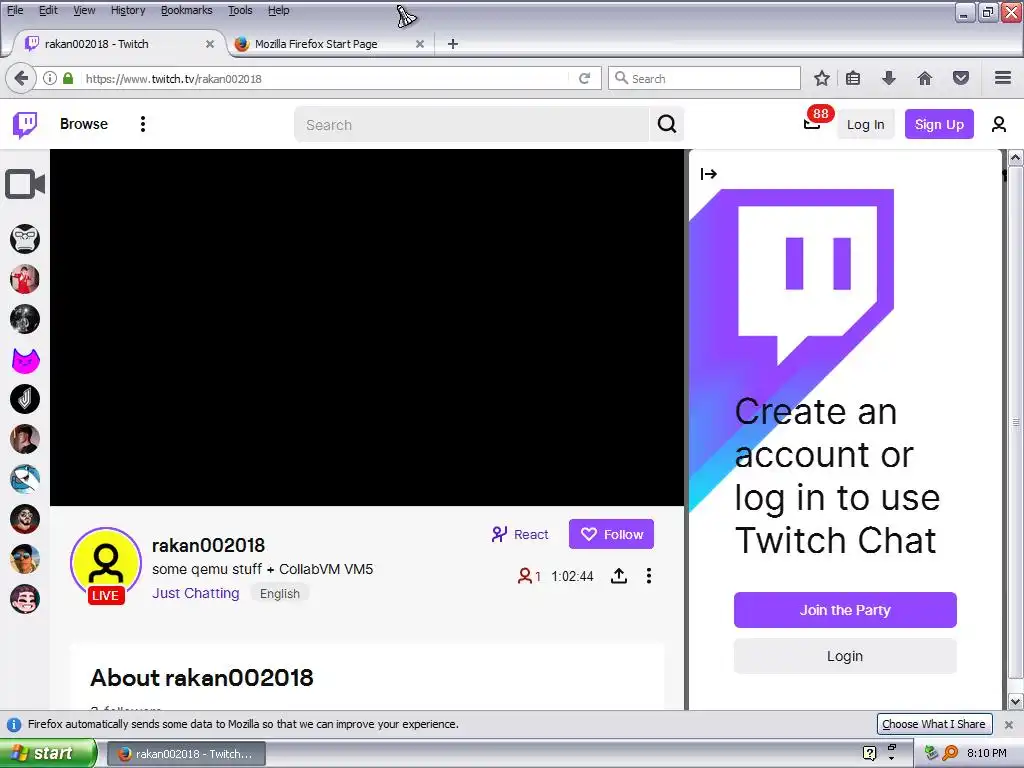The height and width of the screenshot is (768, 1024).
Task: Click the Twitch logo home icon
Action: 25,124
